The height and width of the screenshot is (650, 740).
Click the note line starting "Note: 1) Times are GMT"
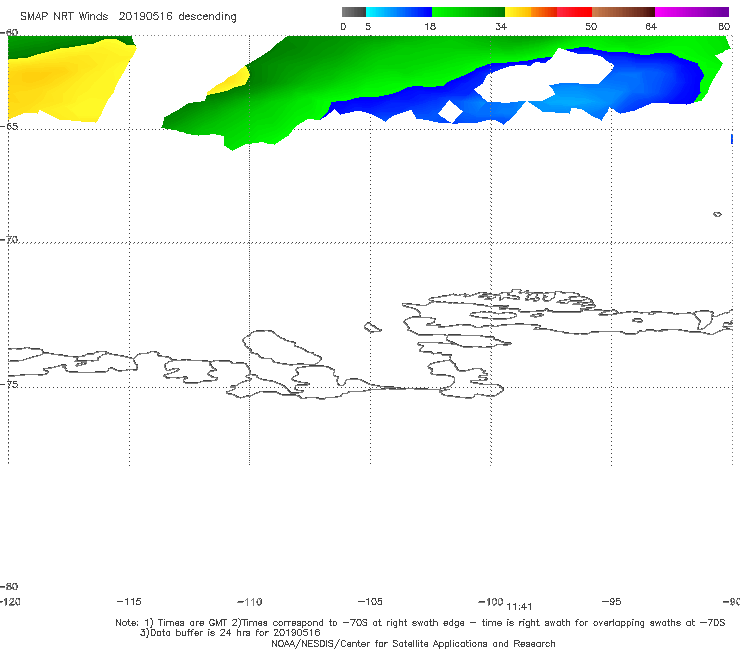pos(420,623)
